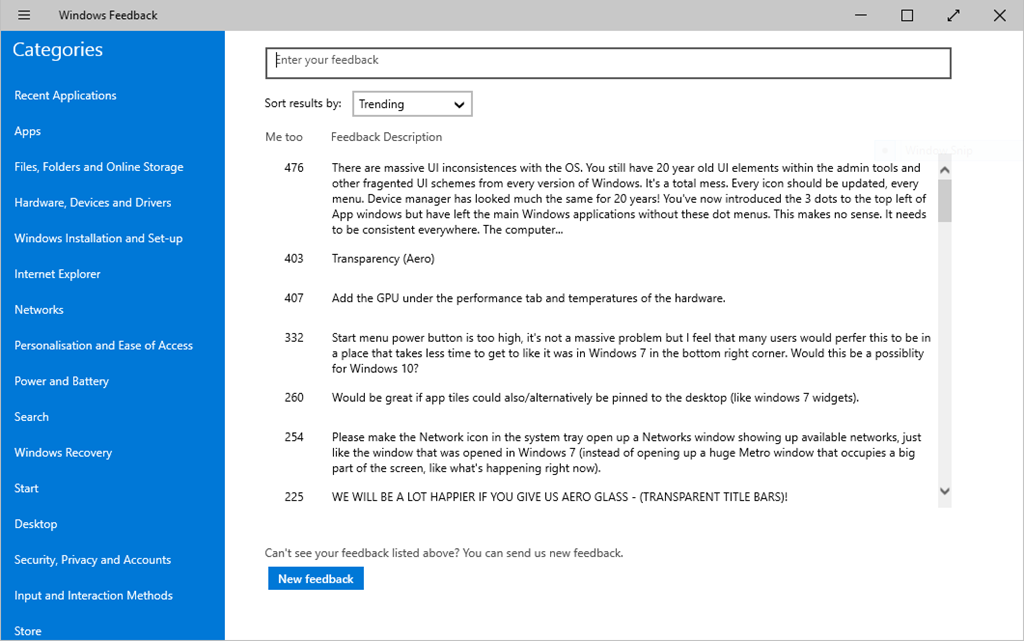Click the 407 Me too count
This screenshot has height=641, width=1024.
click(294, 298)
